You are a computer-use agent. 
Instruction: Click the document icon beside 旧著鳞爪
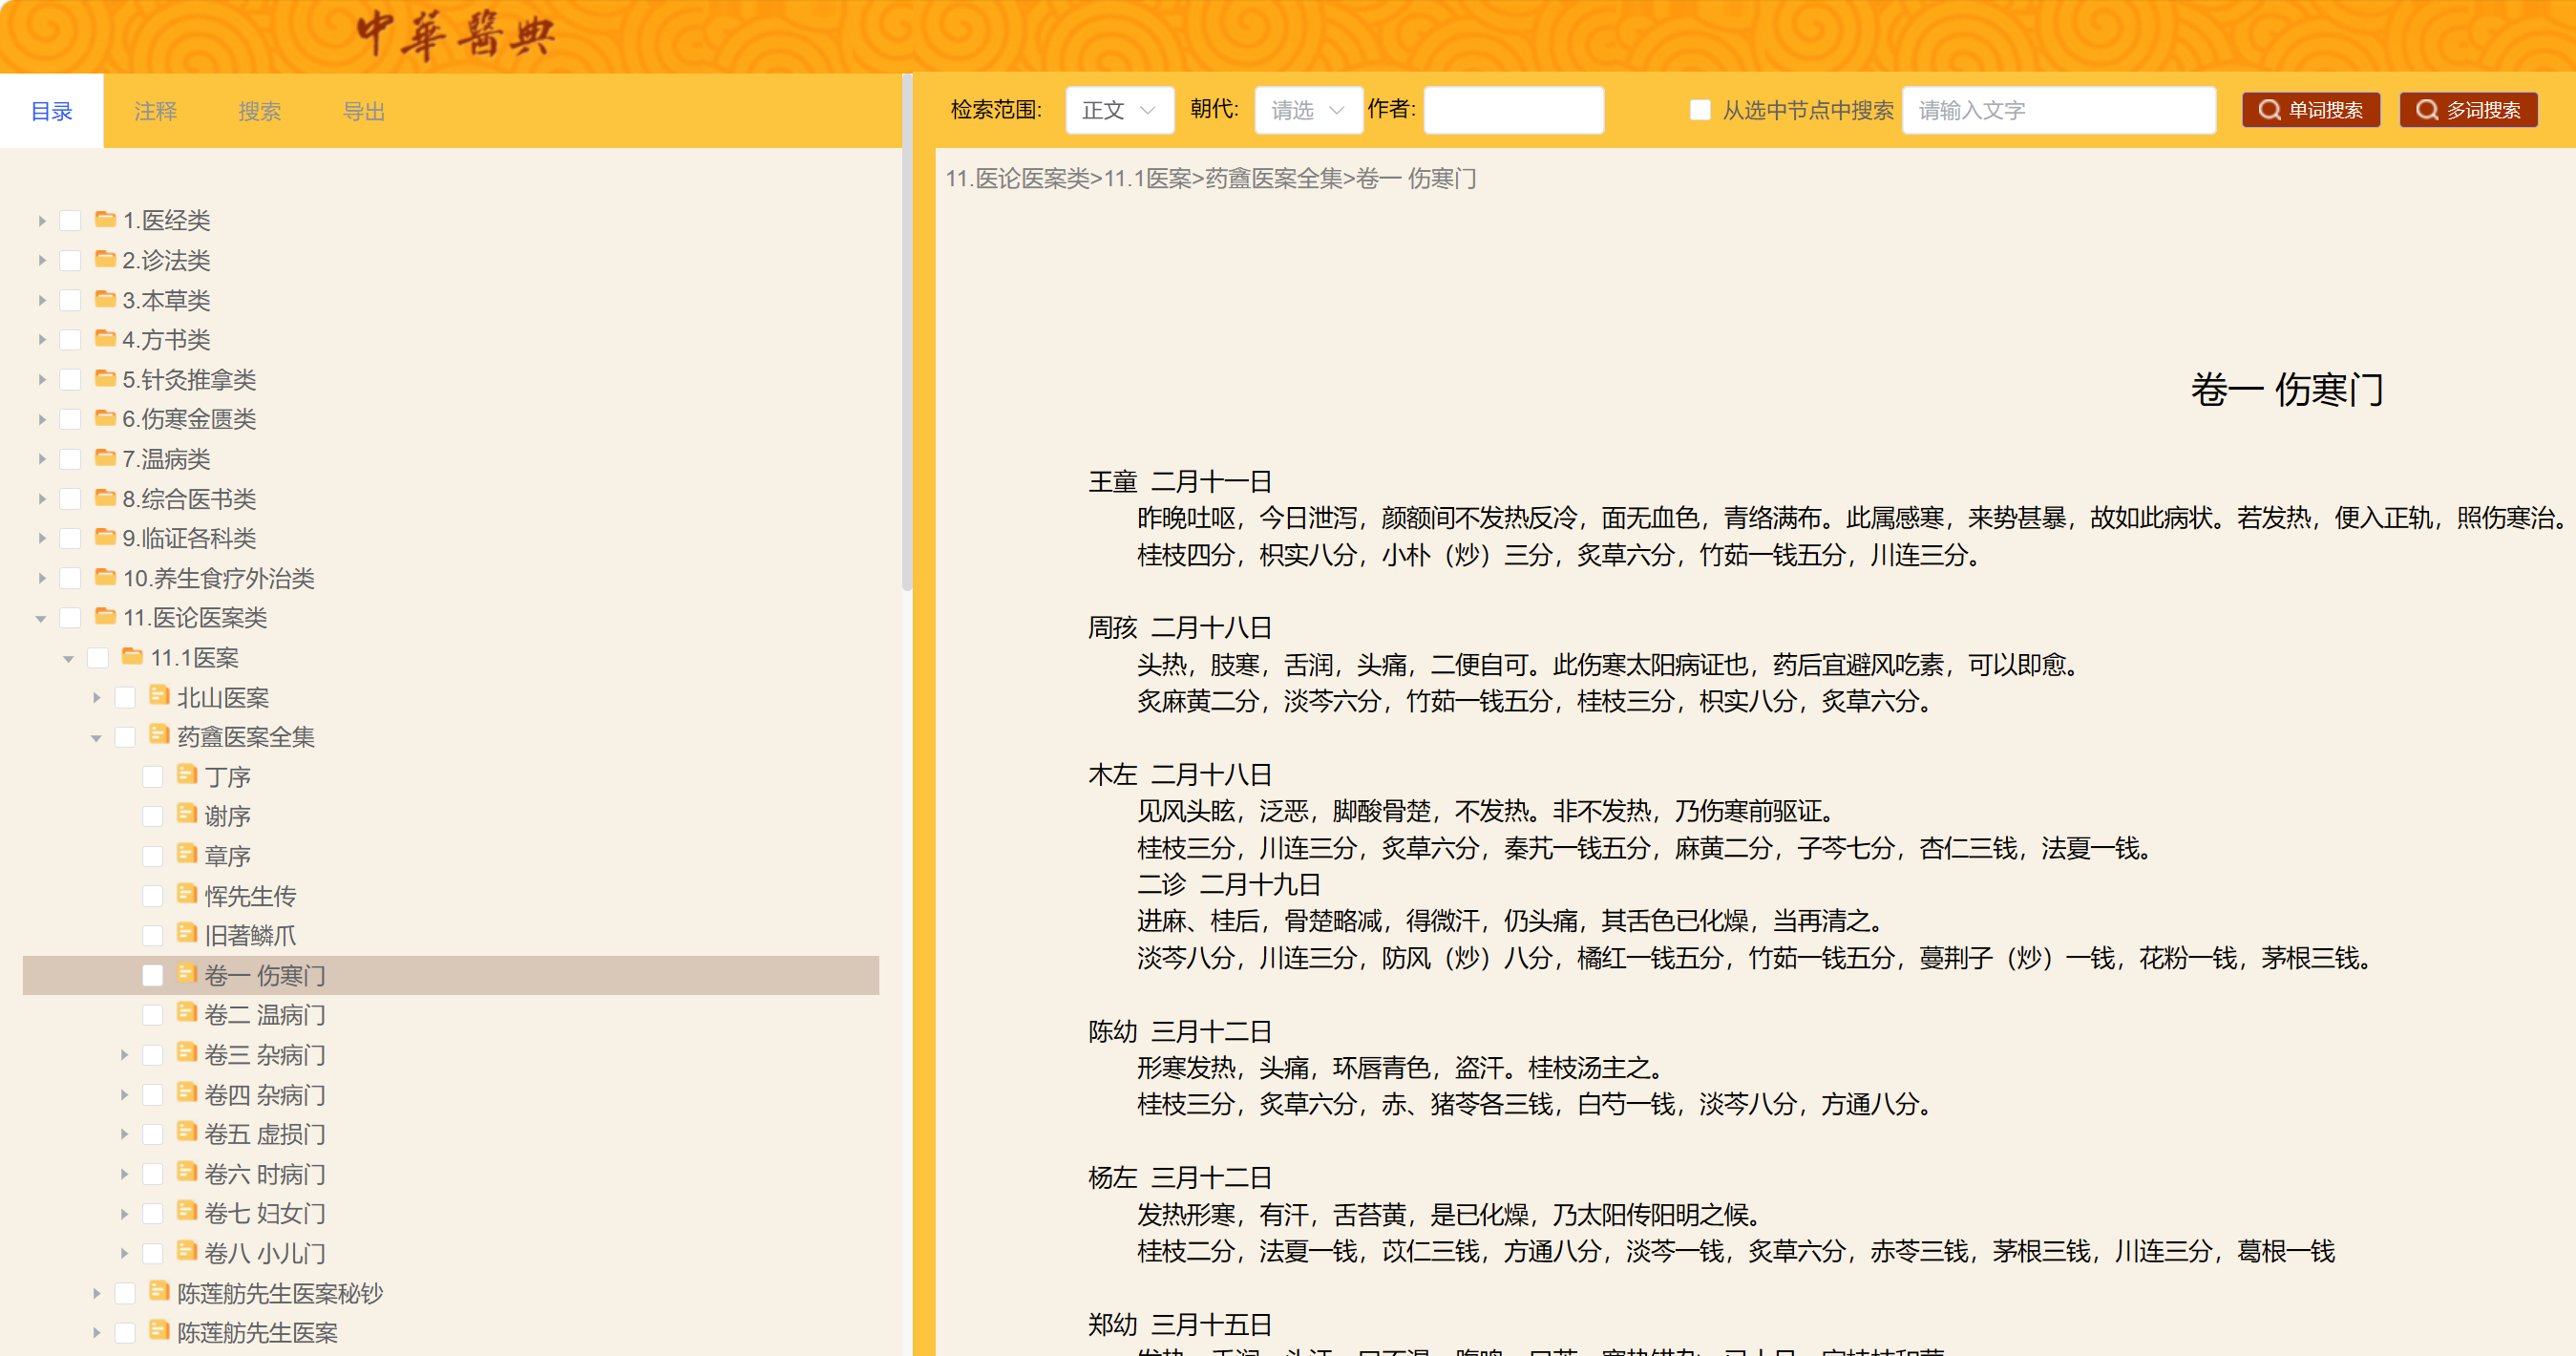(186, 933)
